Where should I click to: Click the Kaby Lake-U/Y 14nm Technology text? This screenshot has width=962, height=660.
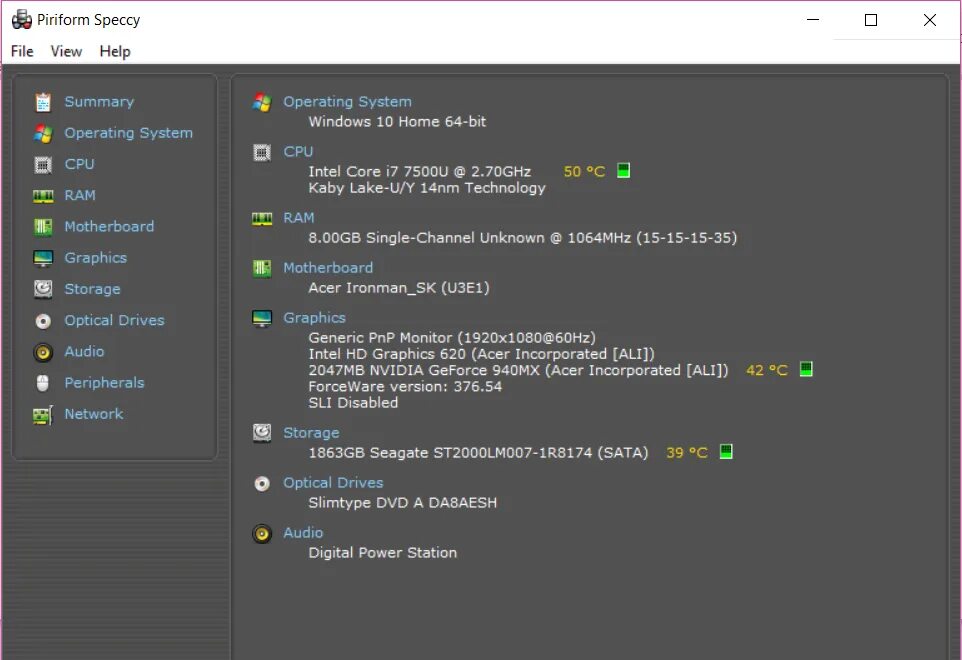427,188
